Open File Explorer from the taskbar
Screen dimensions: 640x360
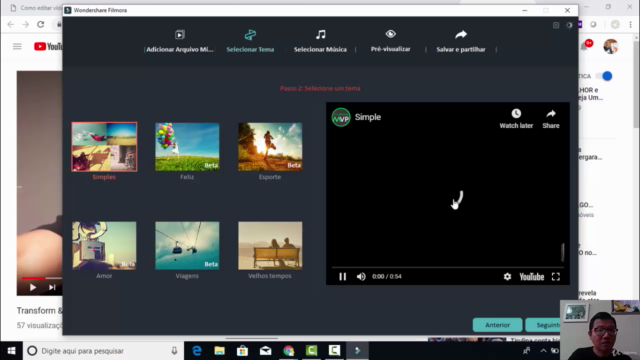click(x=220, y=351)
